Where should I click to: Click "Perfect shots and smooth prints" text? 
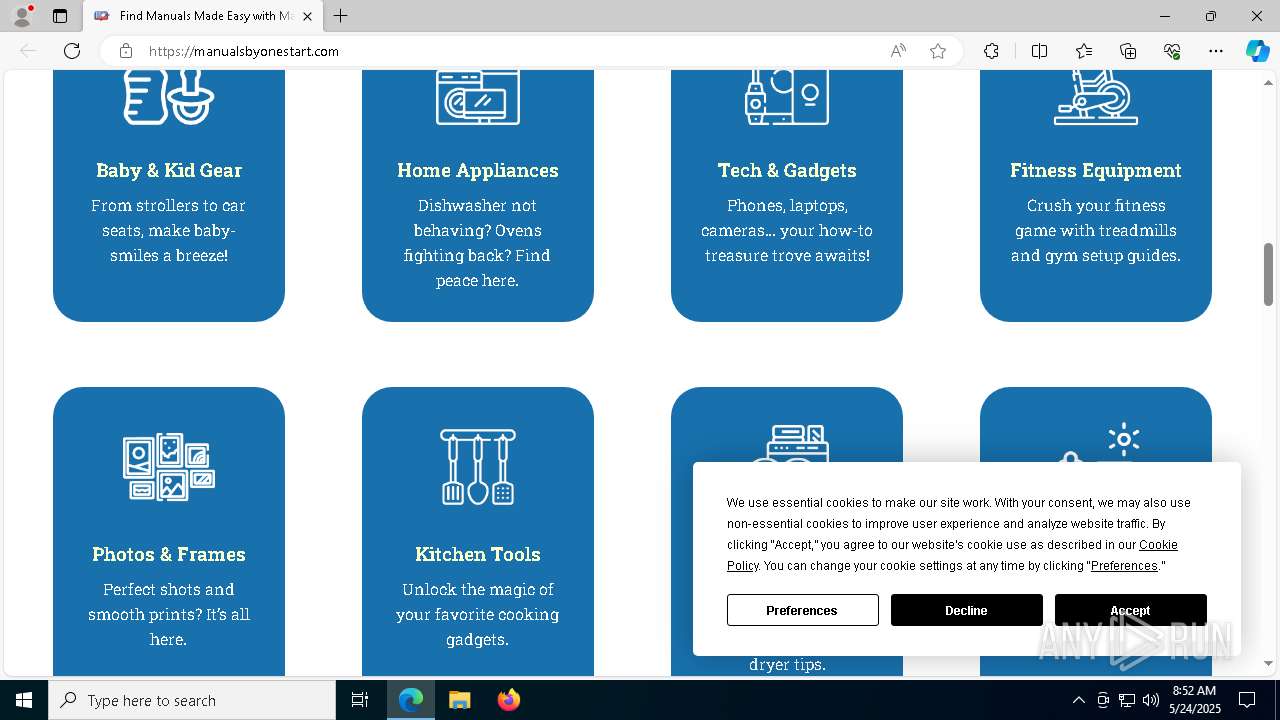click(x=168, y=614)
